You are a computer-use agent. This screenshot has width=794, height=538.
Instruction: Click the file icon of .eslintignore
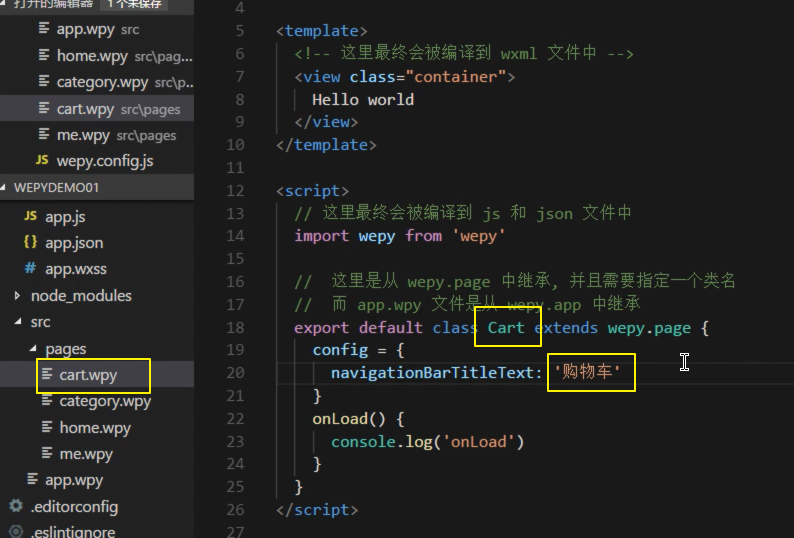click(15, 532)
